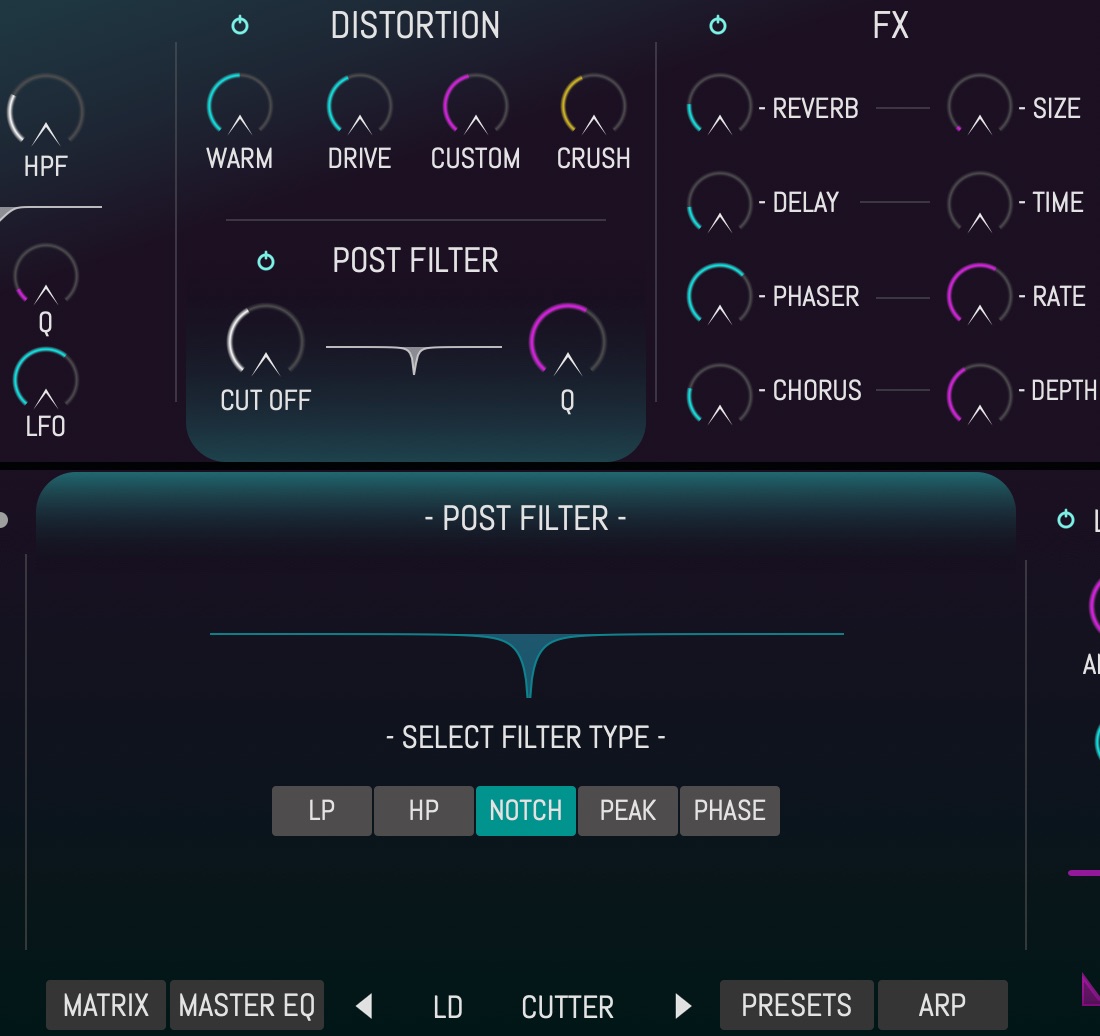
Task: Click the Post Filter CUT OFF knob
Action: [265, 341]
